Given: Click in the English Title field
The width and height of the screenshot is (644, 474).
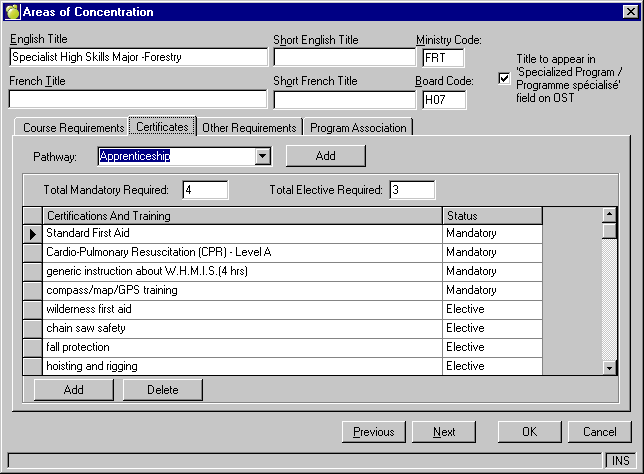Looking at the screenshot, I should (137, 58).
